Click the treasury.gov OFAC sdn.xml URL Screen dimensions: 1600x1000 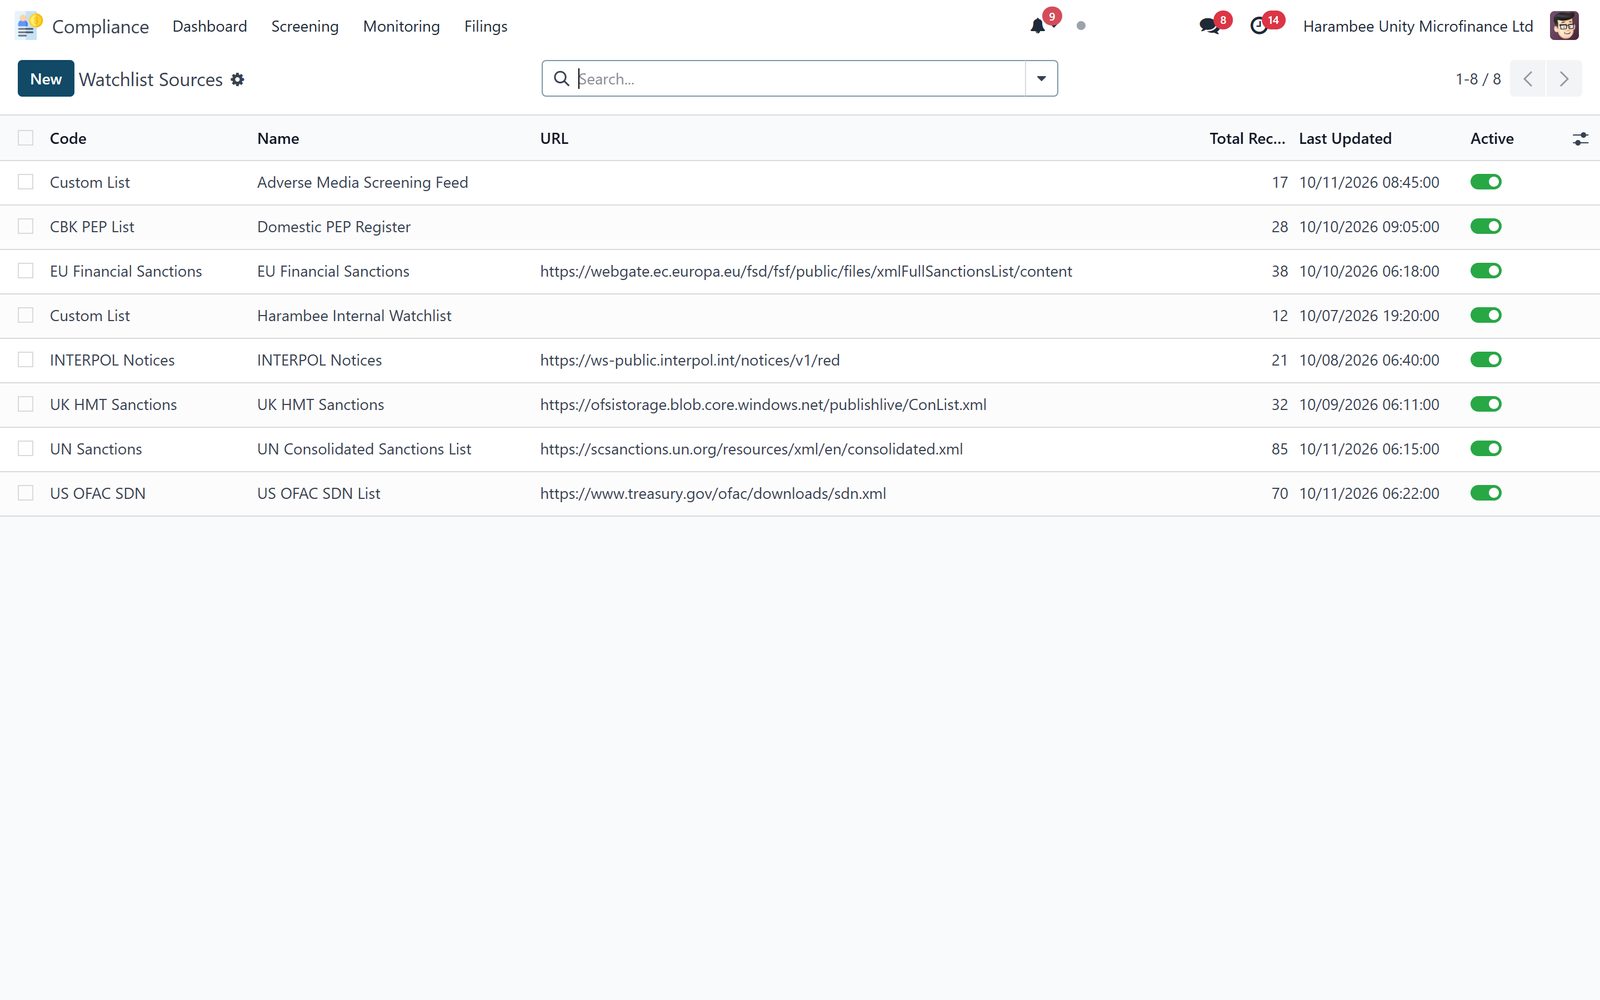pos(713,493)
